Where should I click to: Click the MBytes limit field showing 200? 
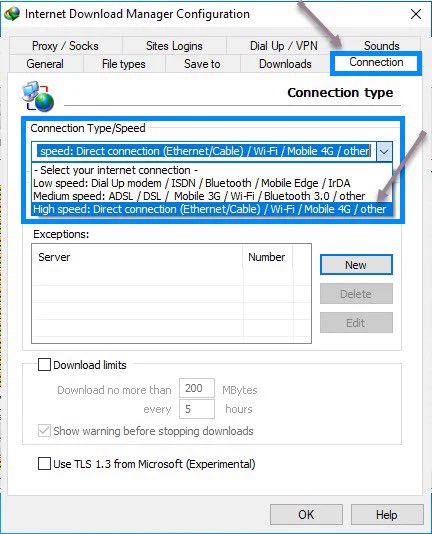(x=197, y=388)
